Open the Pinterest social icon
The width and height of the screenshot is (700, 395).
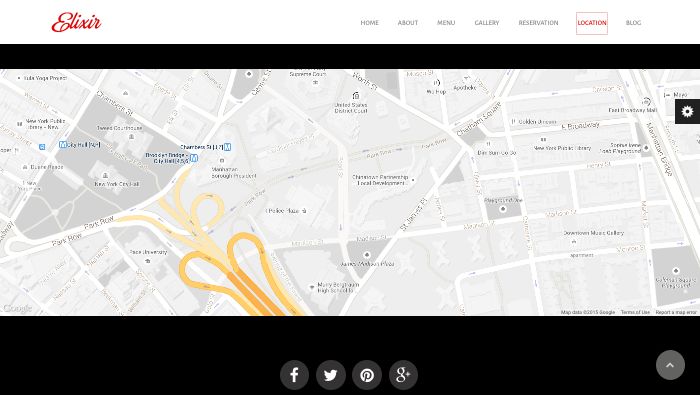[x=367, y=375]
